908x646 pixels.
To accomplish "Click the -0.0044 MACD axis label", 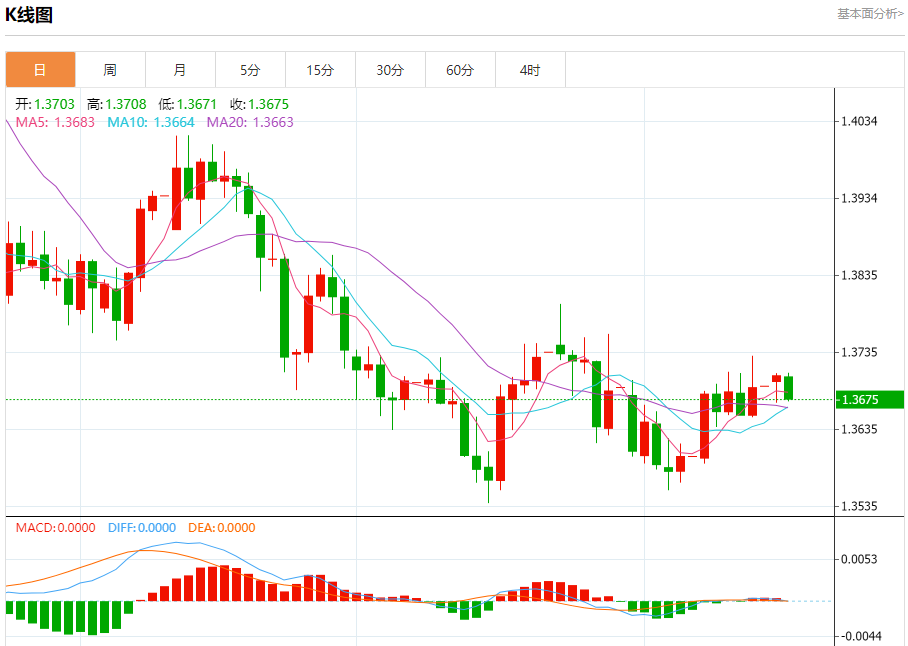I will [x=861, y=636].
